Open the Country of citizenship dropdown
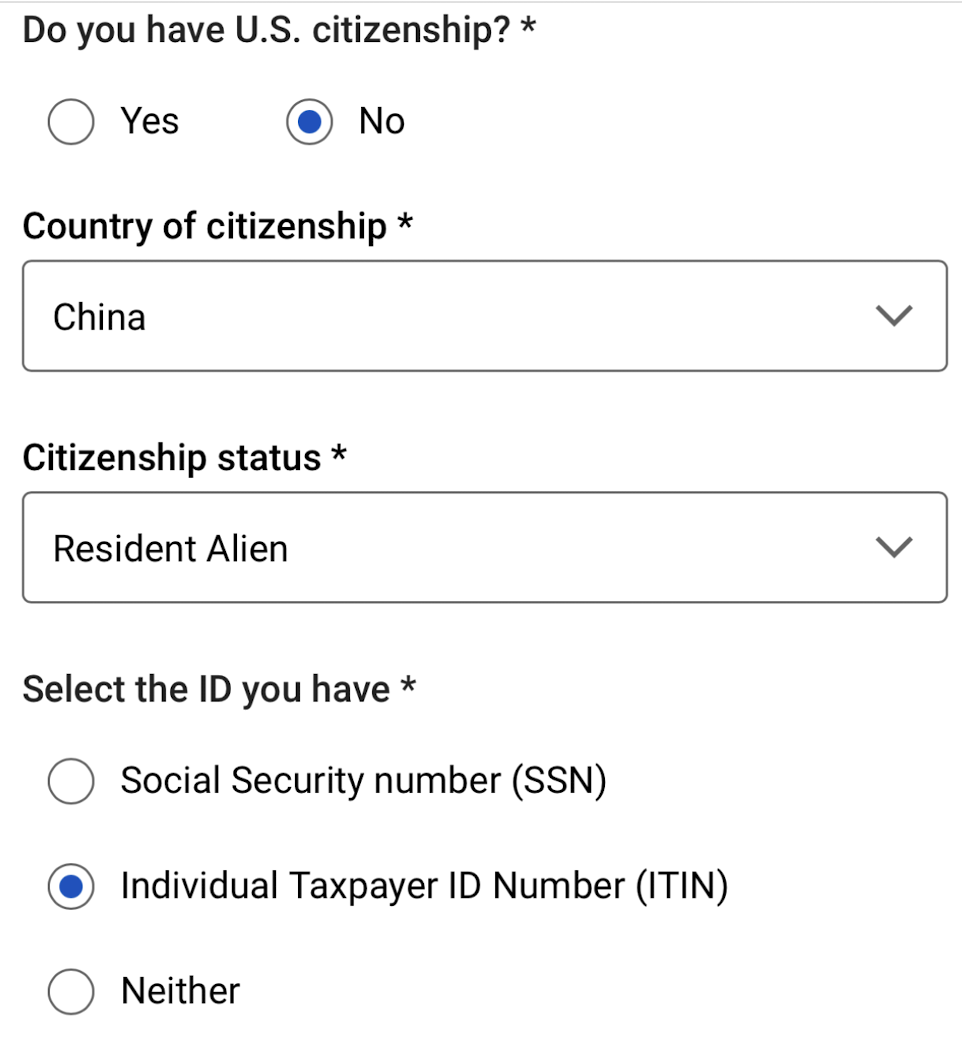Image resolution: width=962 pixels, height=1048 pixels. pos(484,316)
